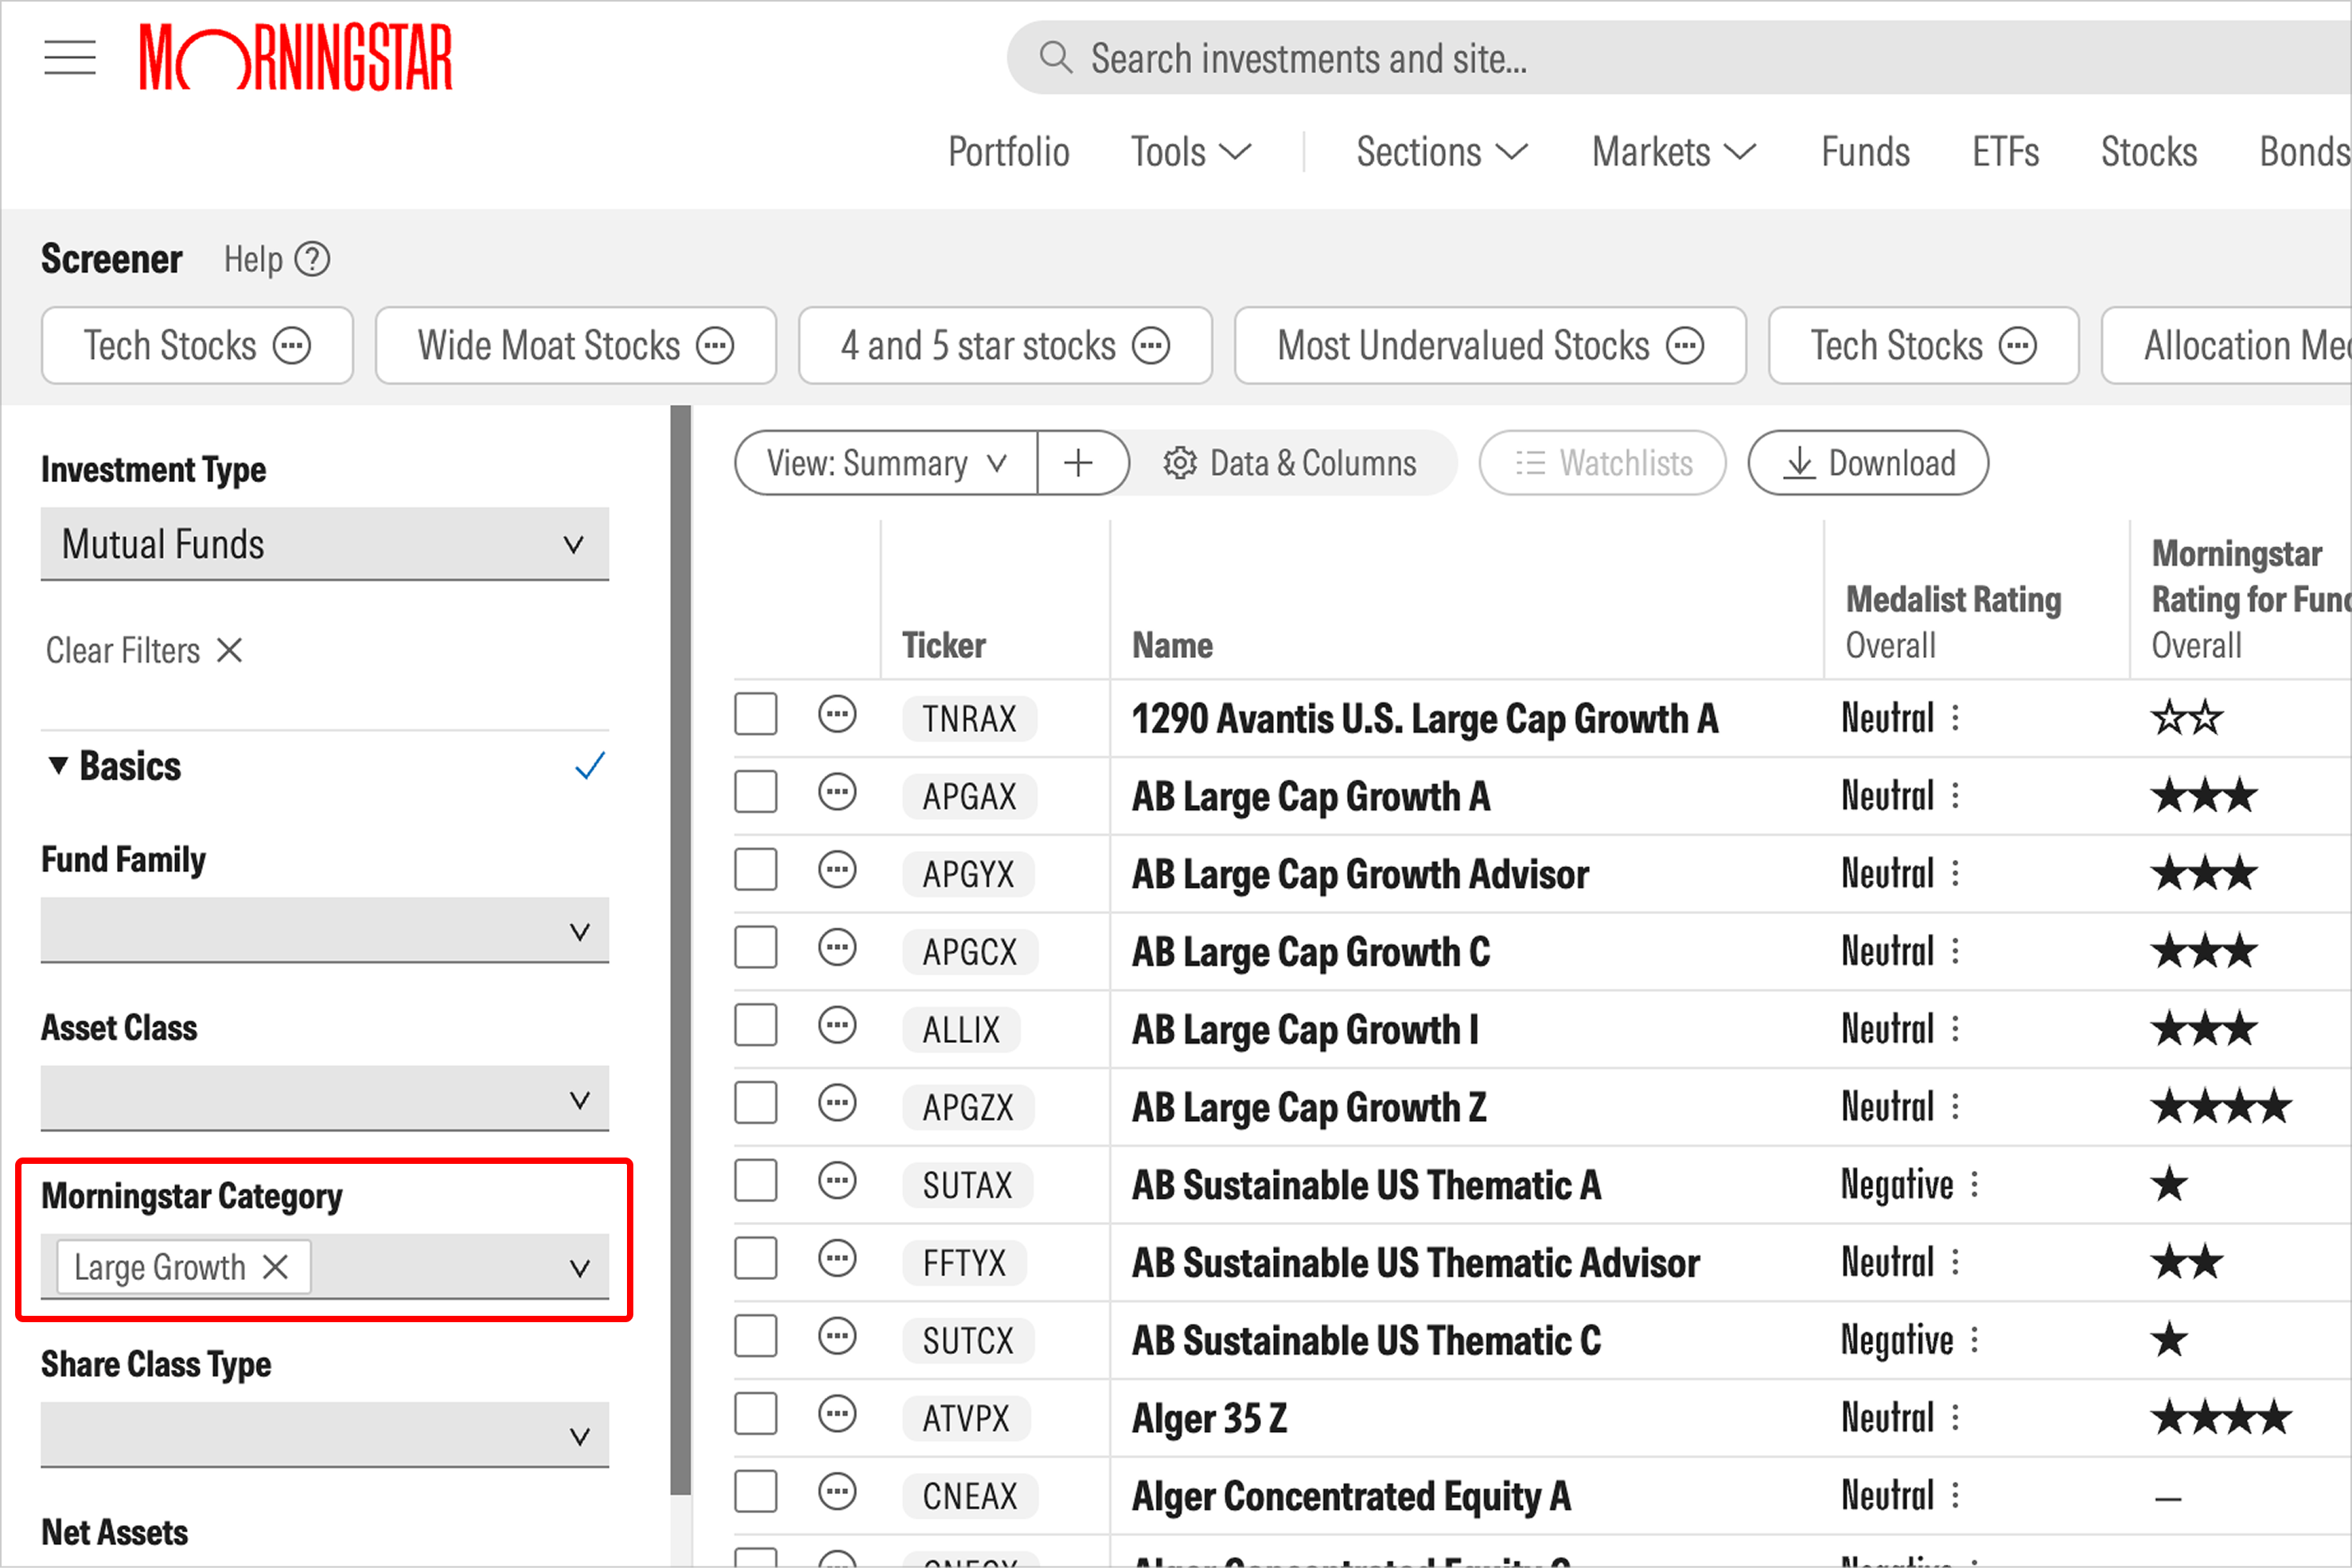Screen dimensions: 2352x1568
Task: Open AB Large Cap Growth Advisor fund
Action: pyautogui.click(x=1360, y=874)
